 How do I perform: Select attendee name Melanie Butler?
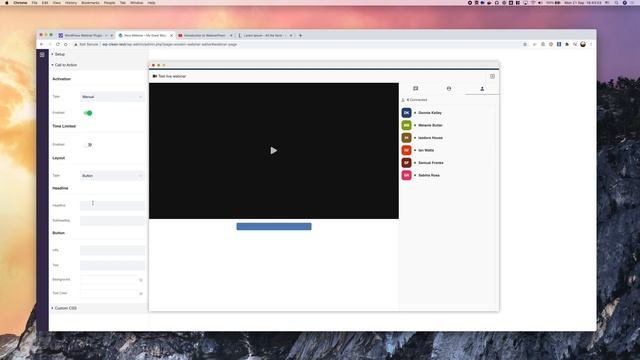(x=430, y=125)
